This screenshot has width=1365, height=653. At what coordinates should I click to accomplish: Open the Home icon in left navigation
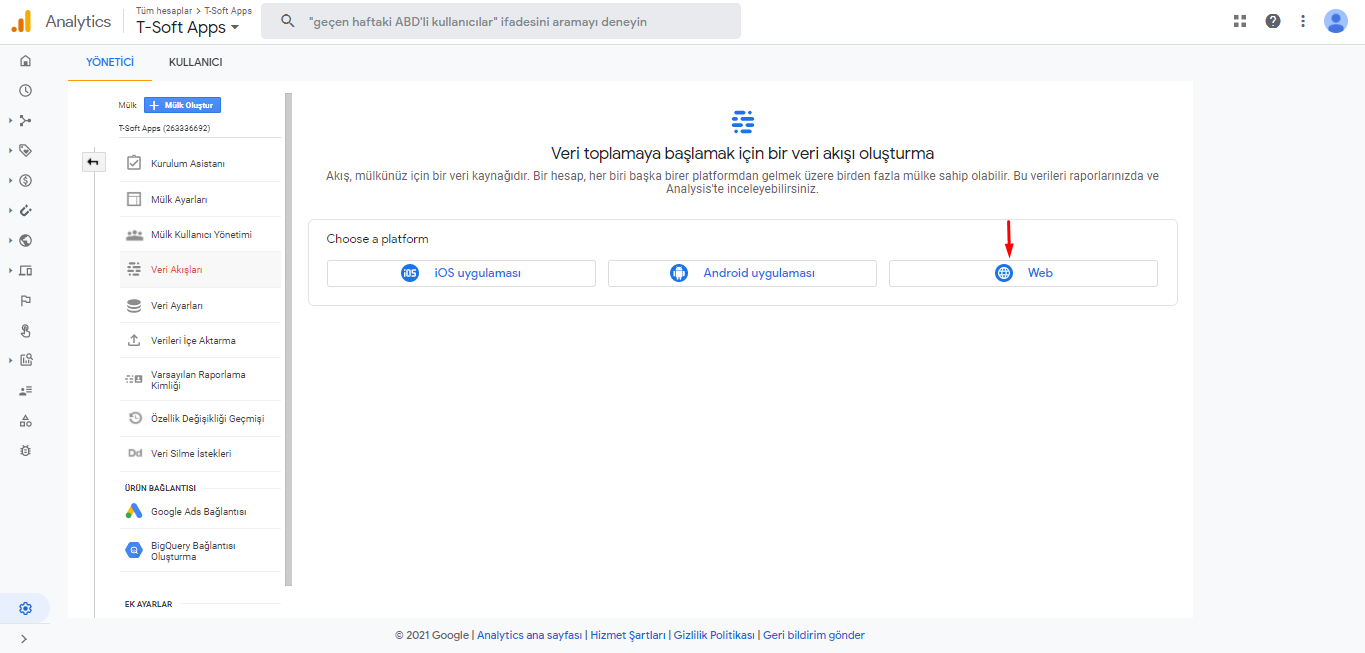(25, 60)
